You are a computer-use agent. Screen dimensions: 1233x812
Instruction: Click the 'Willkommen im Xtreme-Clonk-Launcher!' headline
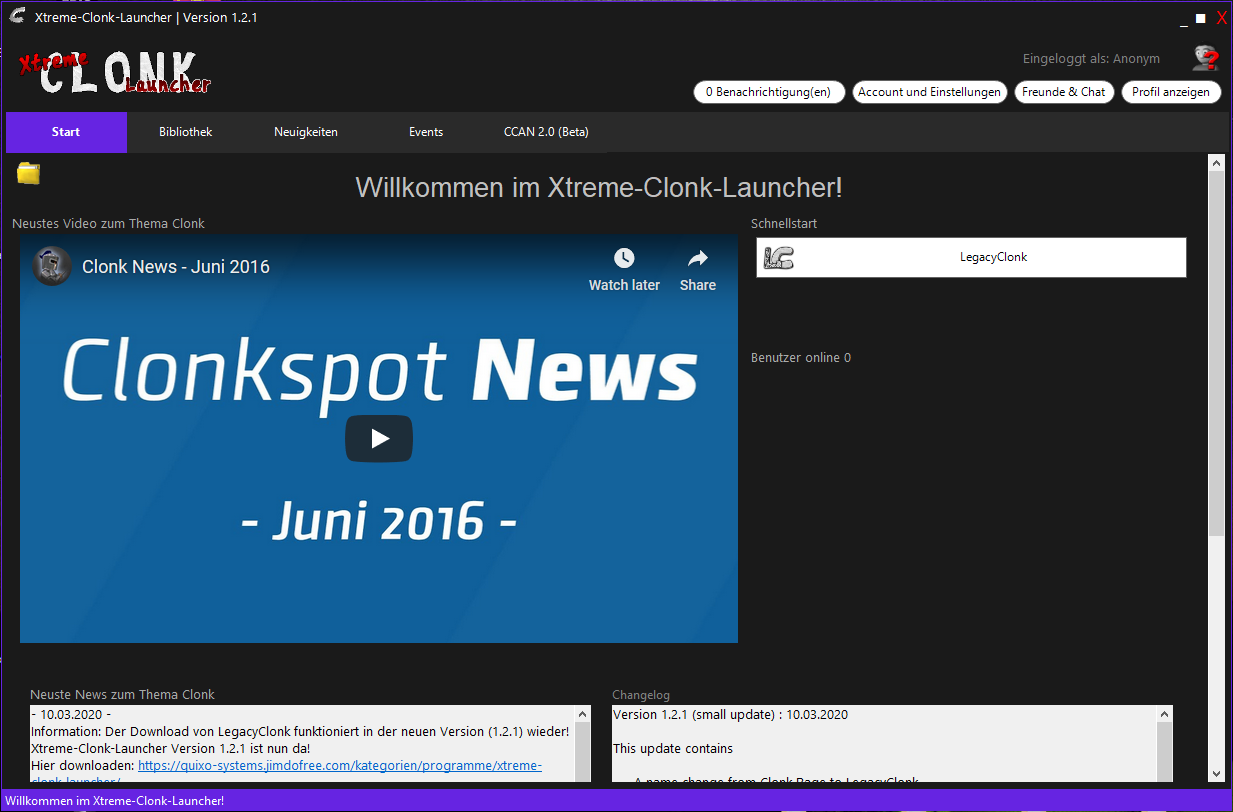tap(599, 187)
